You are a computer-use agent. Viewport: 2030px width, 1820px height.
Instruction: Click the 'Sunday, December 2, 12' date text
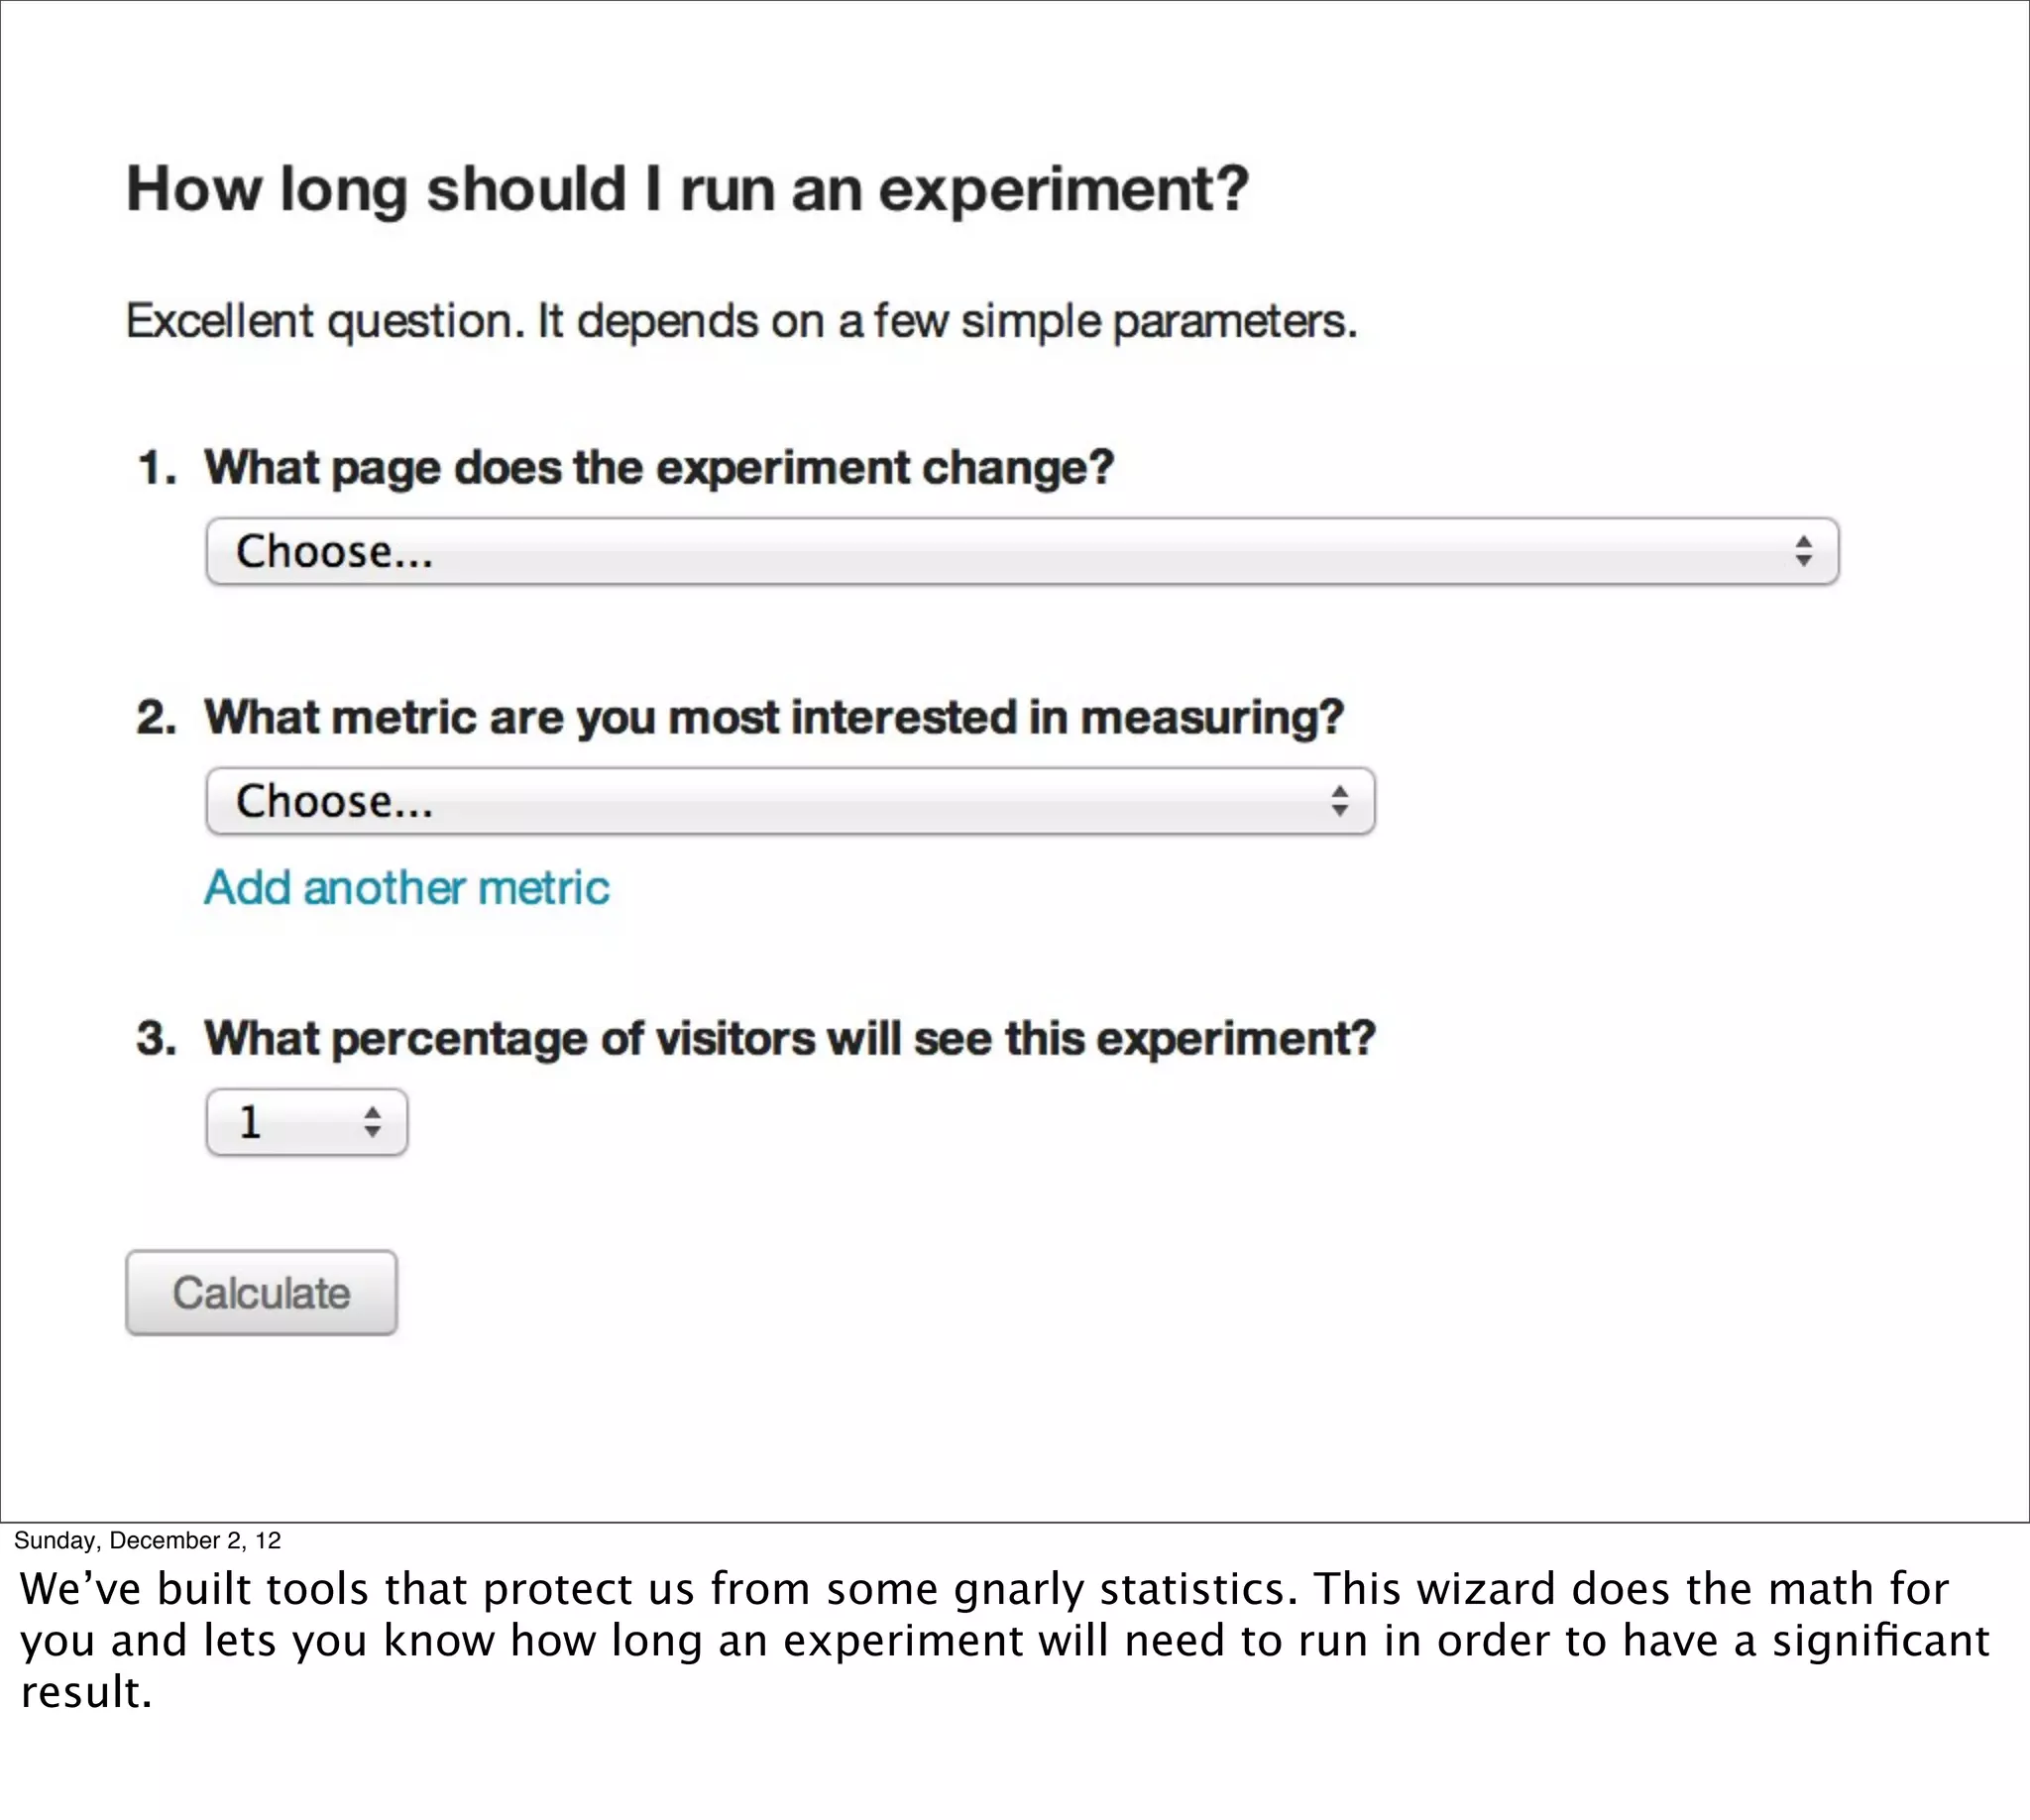(x=147, y=1540)
